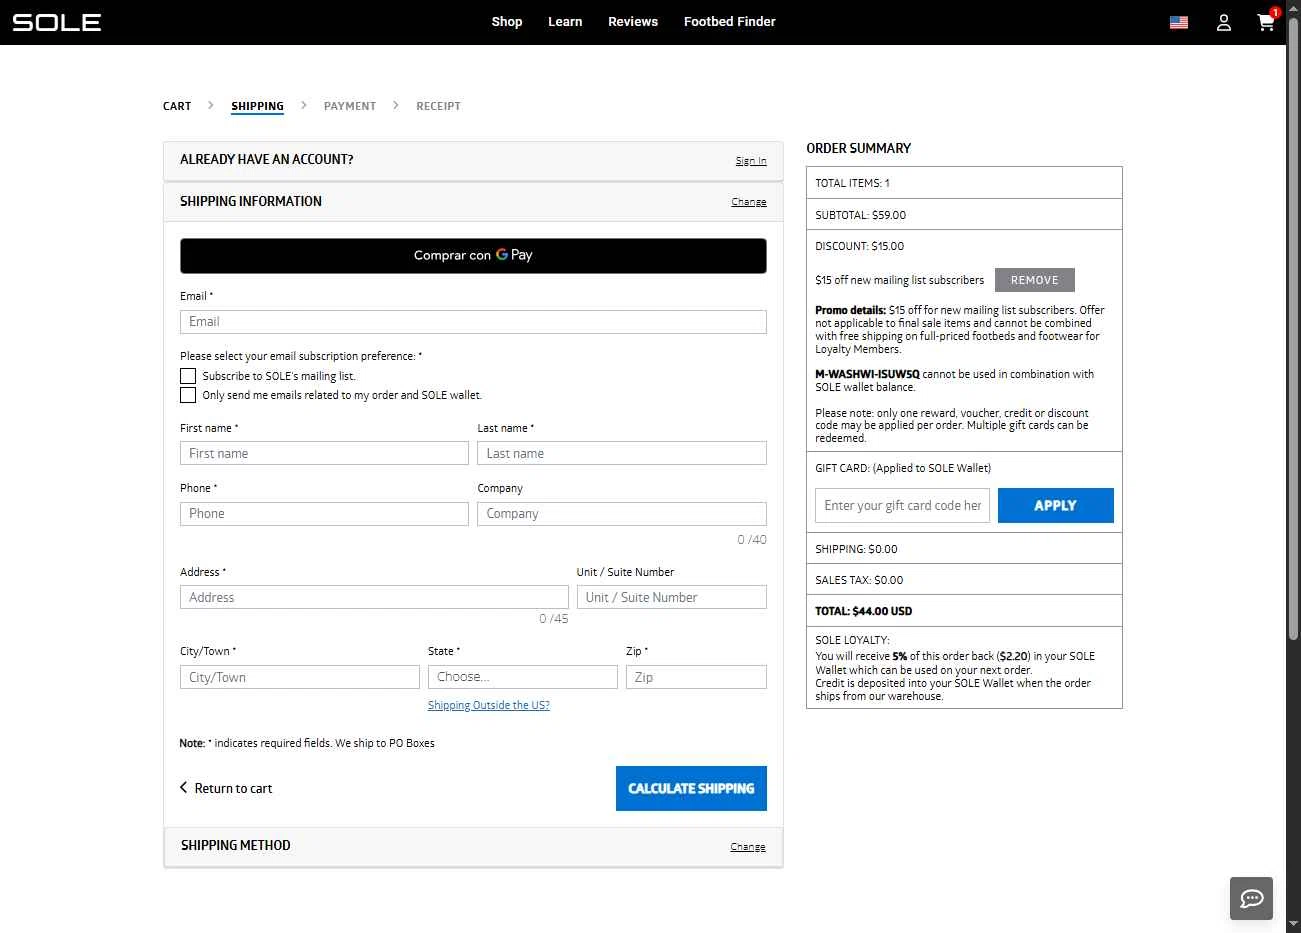The width and height of the screenshot is (1301, 933).
Task: Click Change next to Shipping Method
Action: point(748,847)
